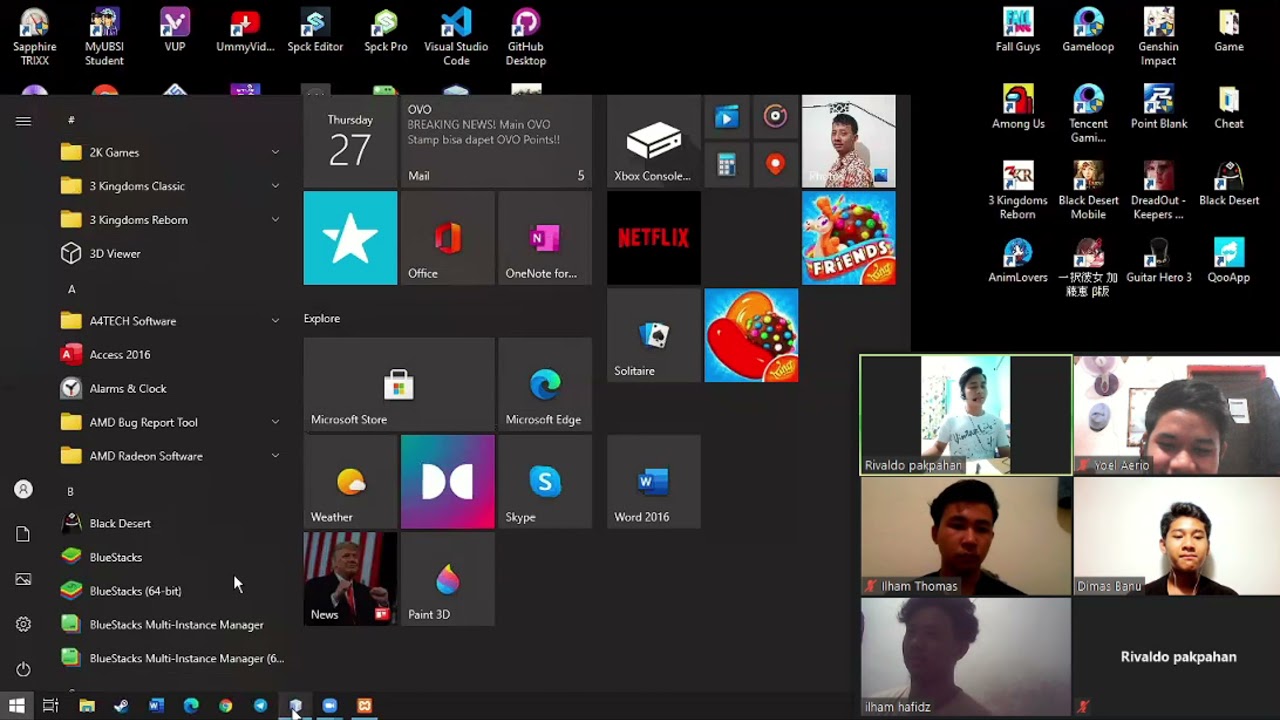Open Guitar Hero 3 desktop shortcut
The image size is (1280, 720).
1158,262
